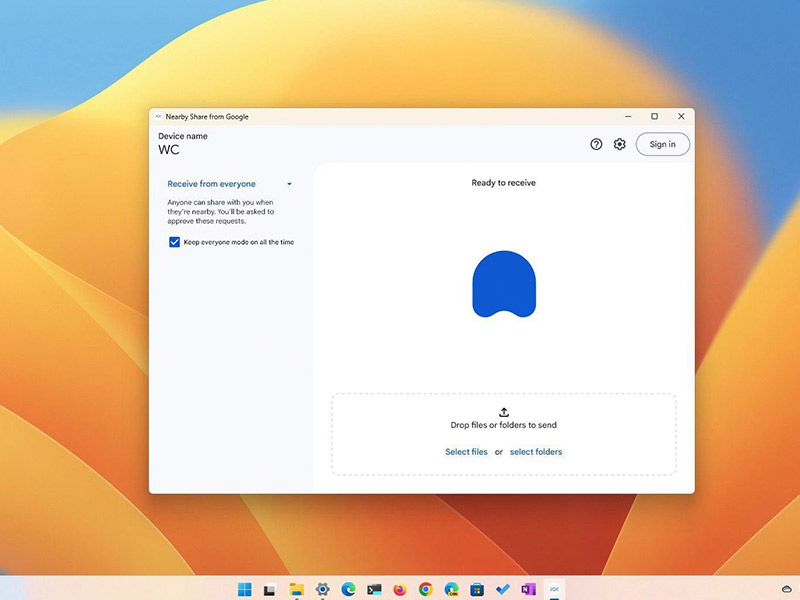Screen dimensions: 800x600
Task: Click the upload arrow icon in drop zone
Action: [504, 412]
